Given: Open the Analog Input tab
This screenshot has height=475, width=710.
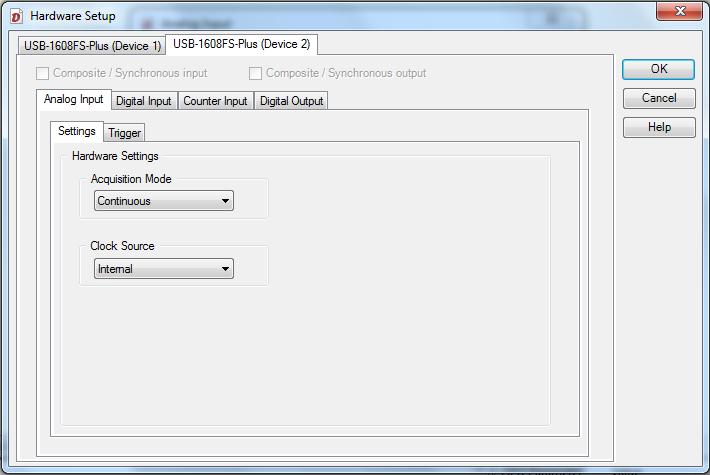Looking at the screenshot, I should pos(73,99).
